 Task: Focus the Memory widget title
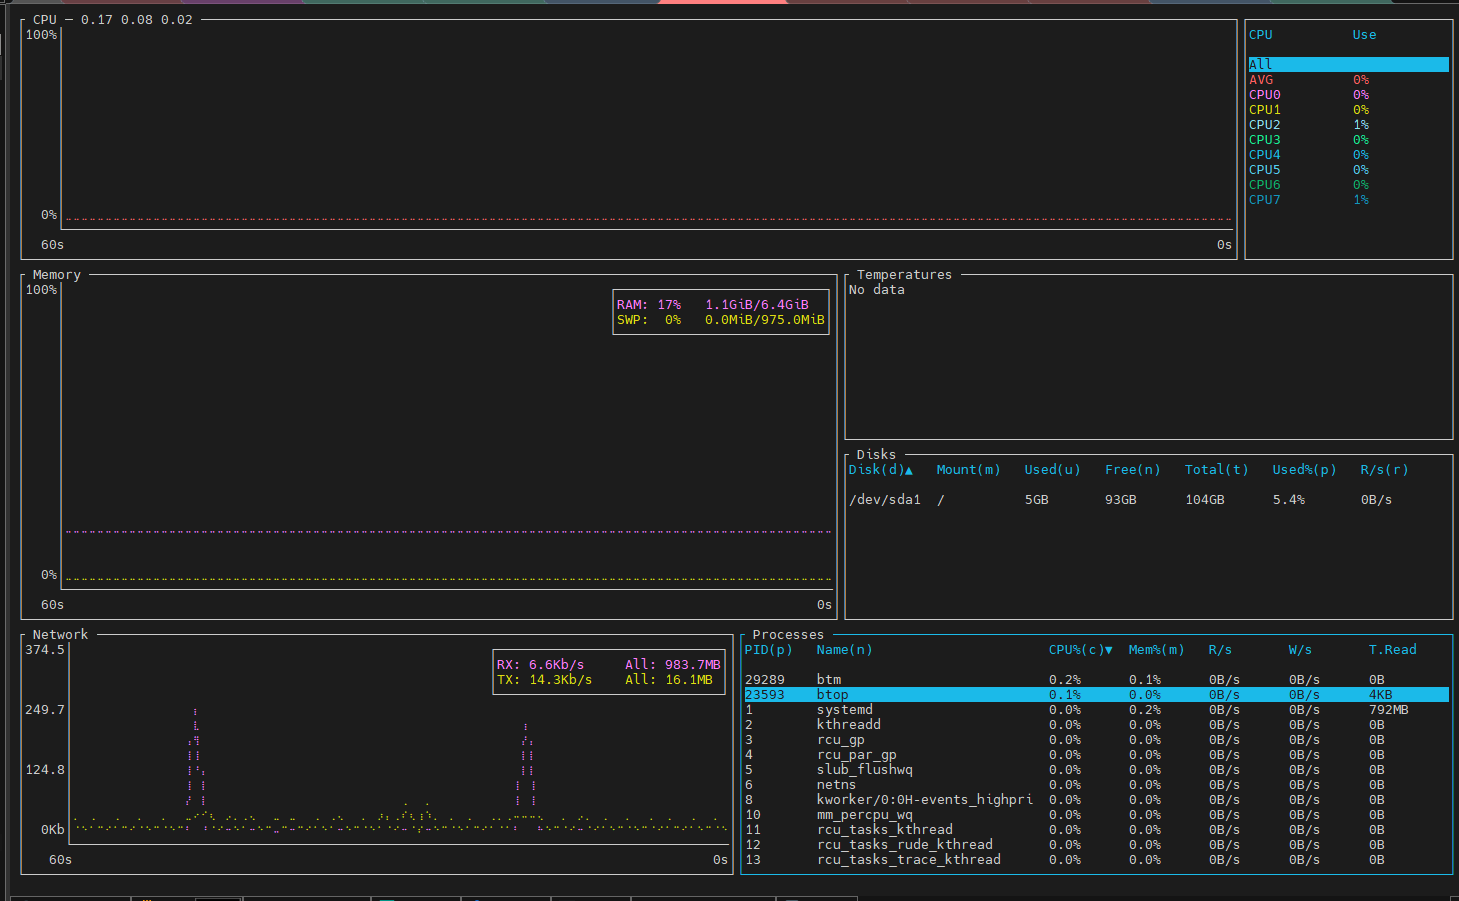click(56, 274)
